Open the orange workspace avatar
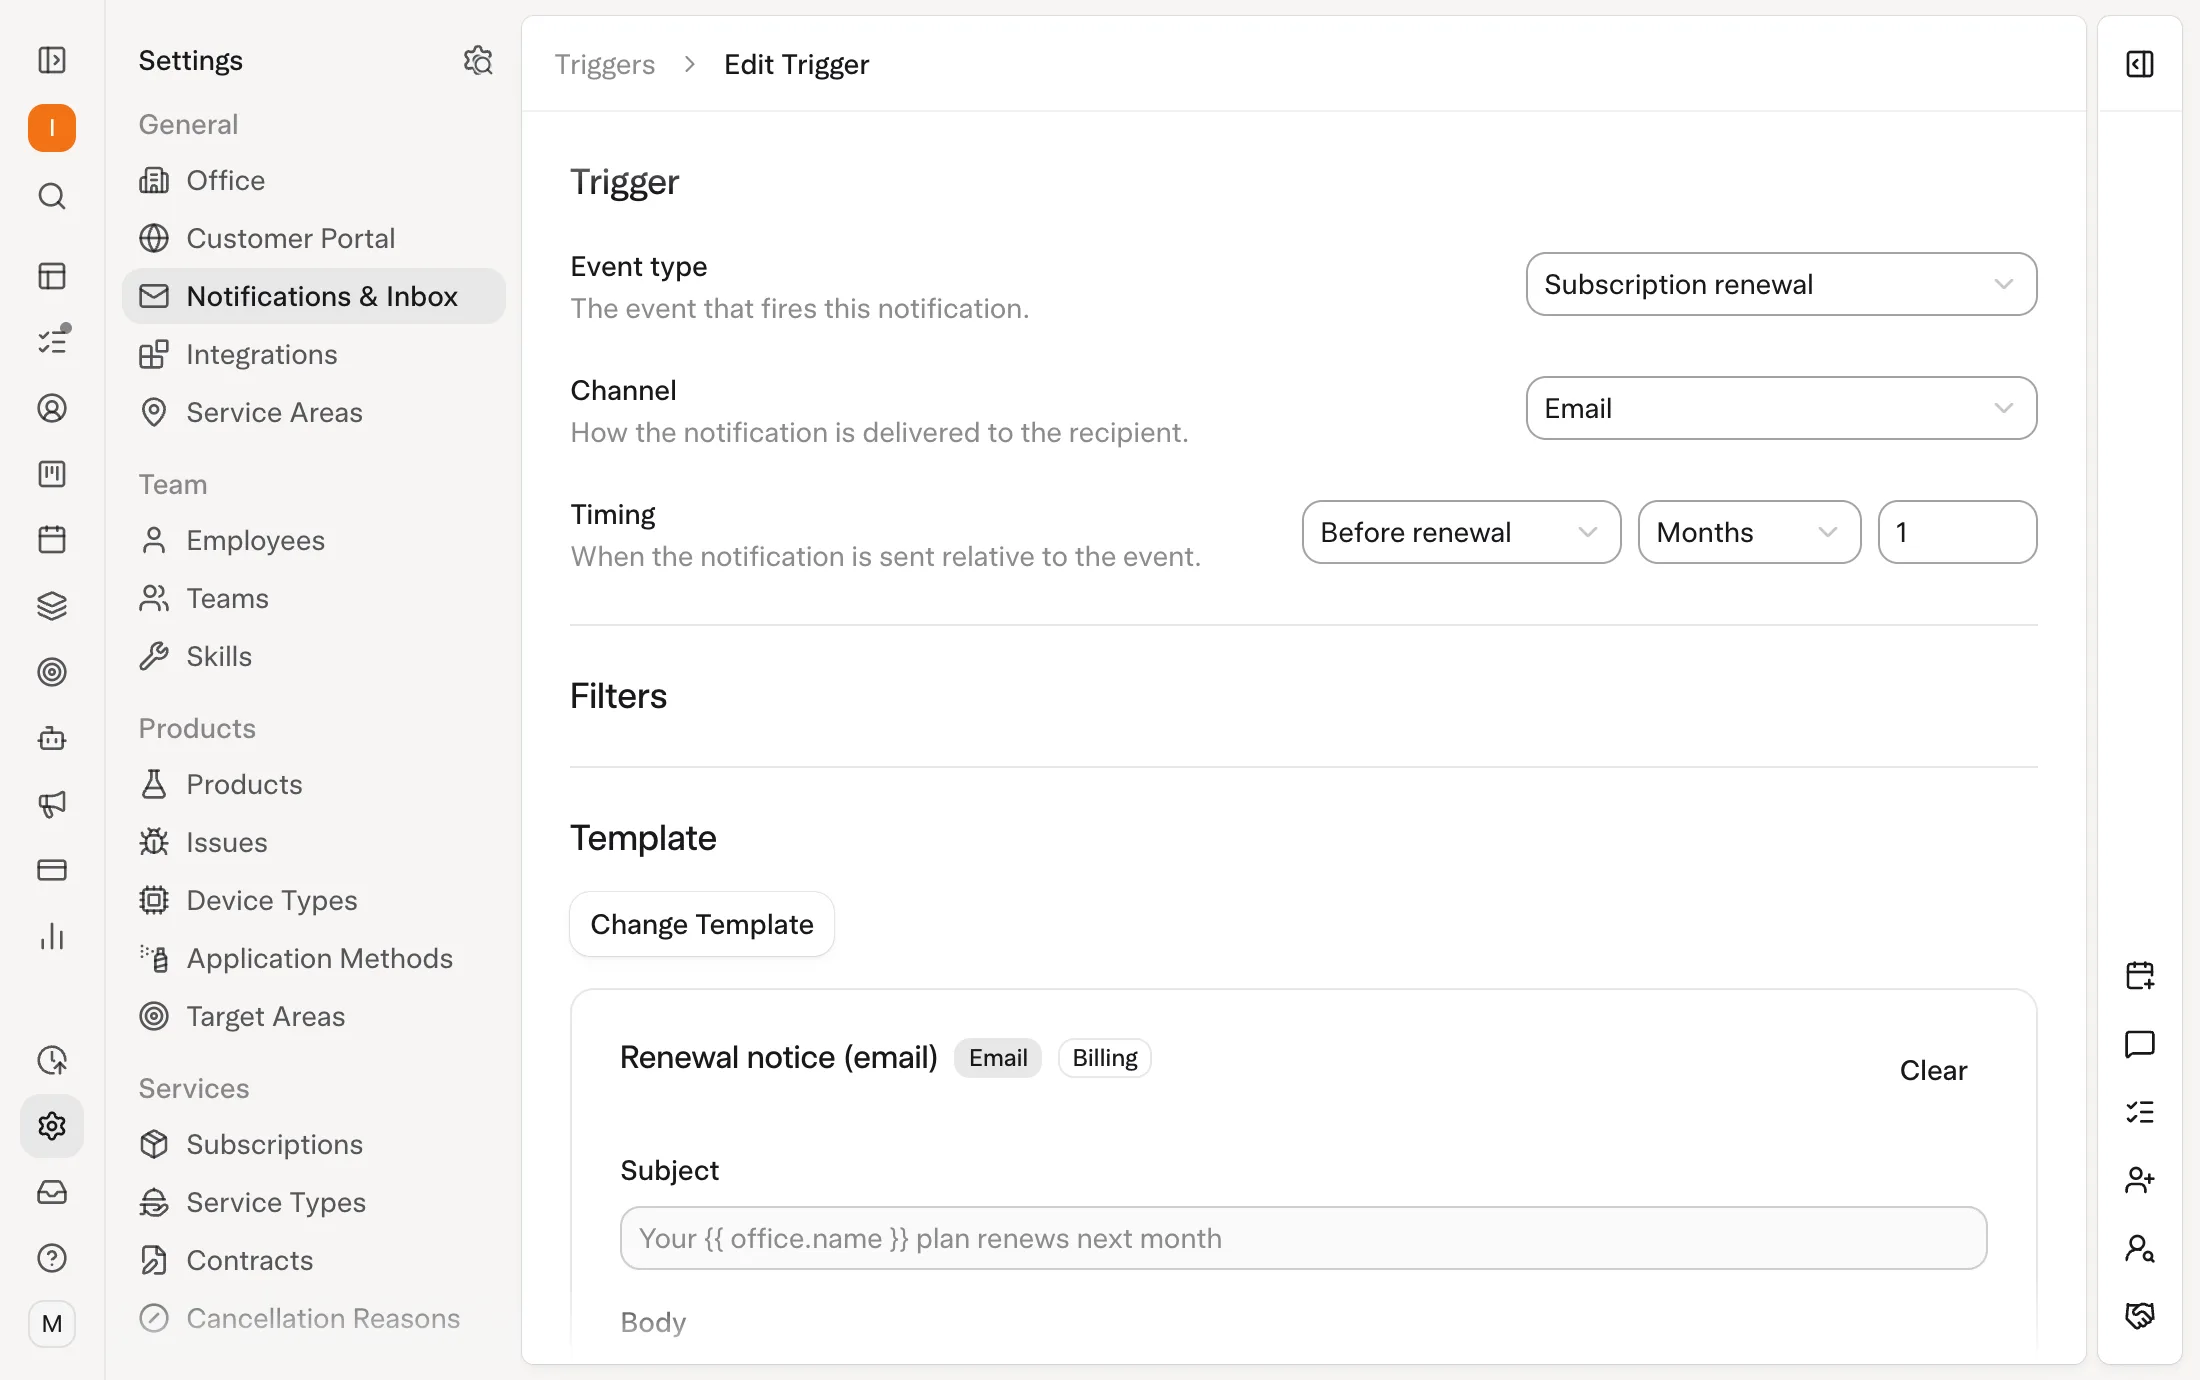 click(x=52, y=128)
